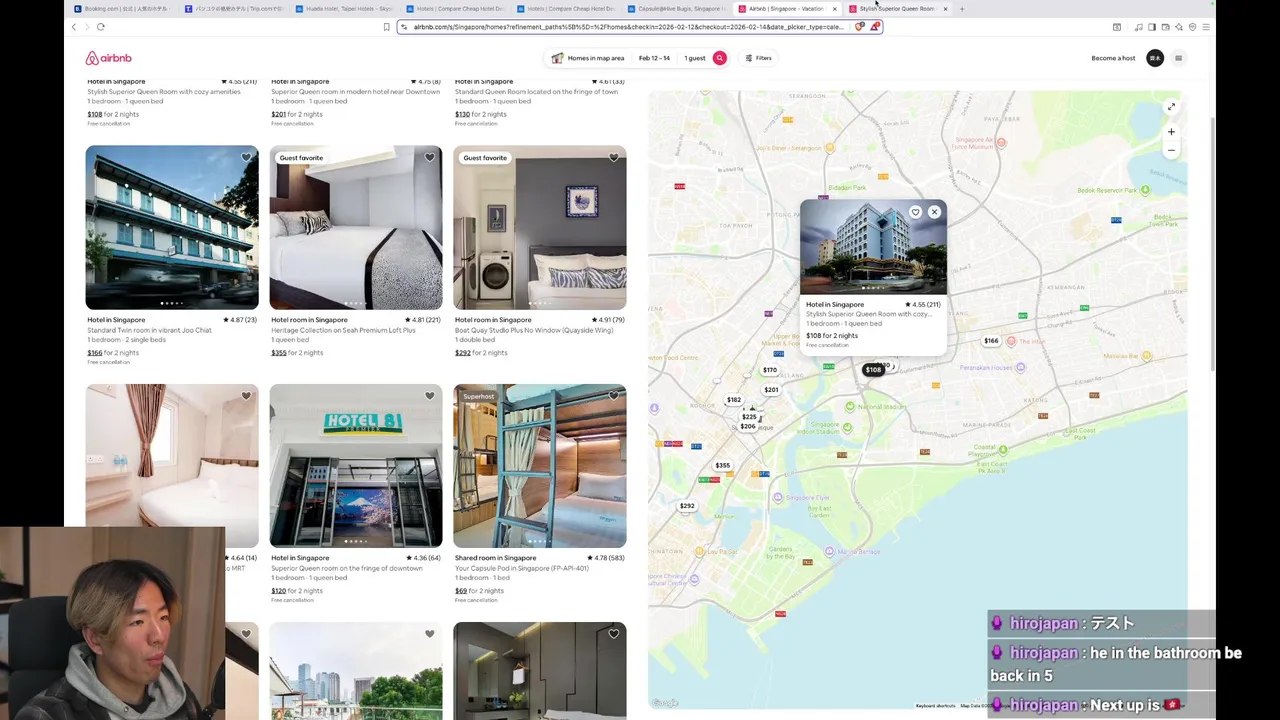
Task: Switch to the Trip.com browser tab
Action: (234, 9)
